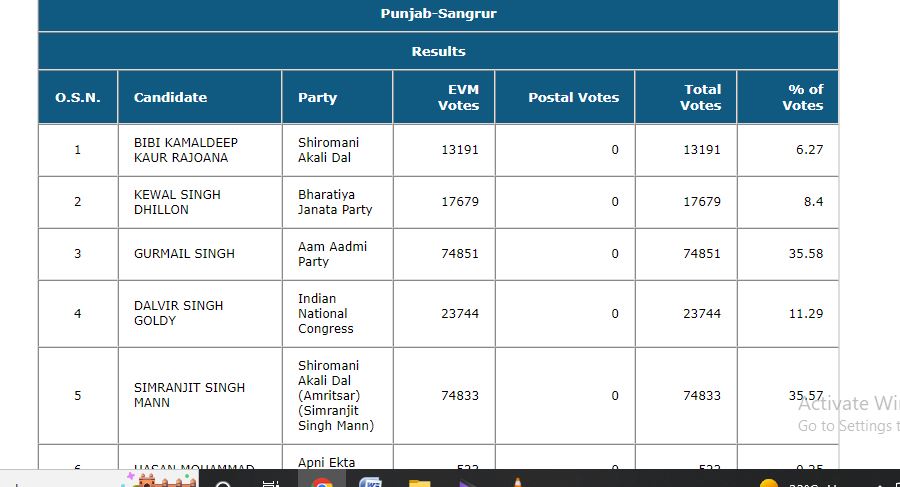Open Google Chrome from the taskbar
Viewport: 900px width, 487px height.
(322, 480)
